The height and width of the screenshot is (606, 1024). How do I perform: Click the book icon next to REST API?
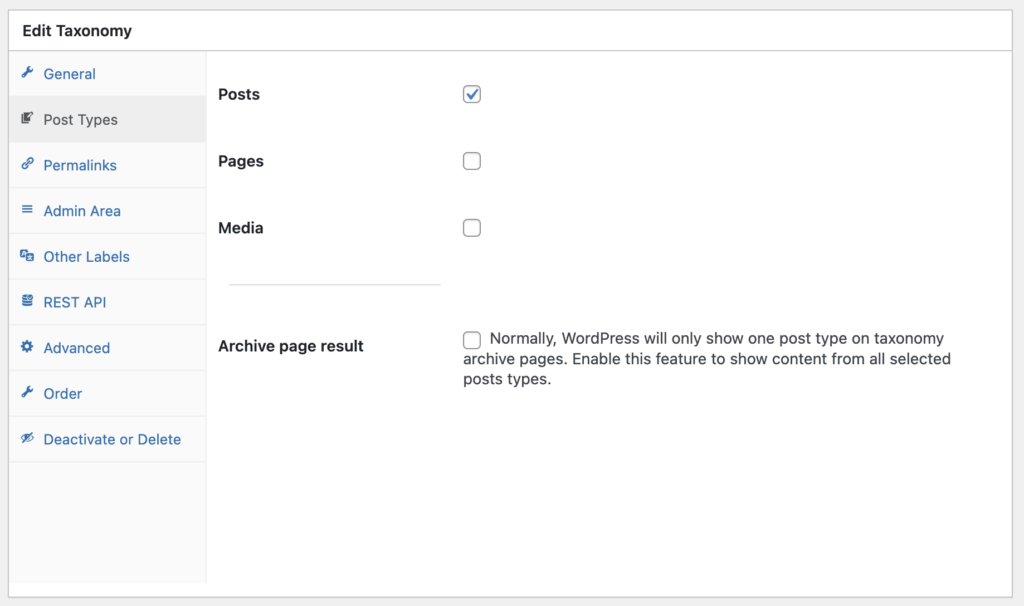point(28,302)
